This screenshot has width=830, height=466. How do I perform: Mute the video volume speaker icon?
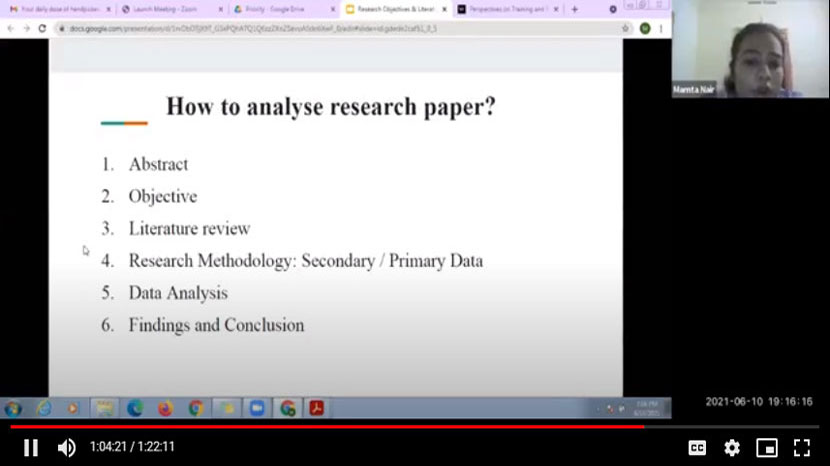(67, 447)
